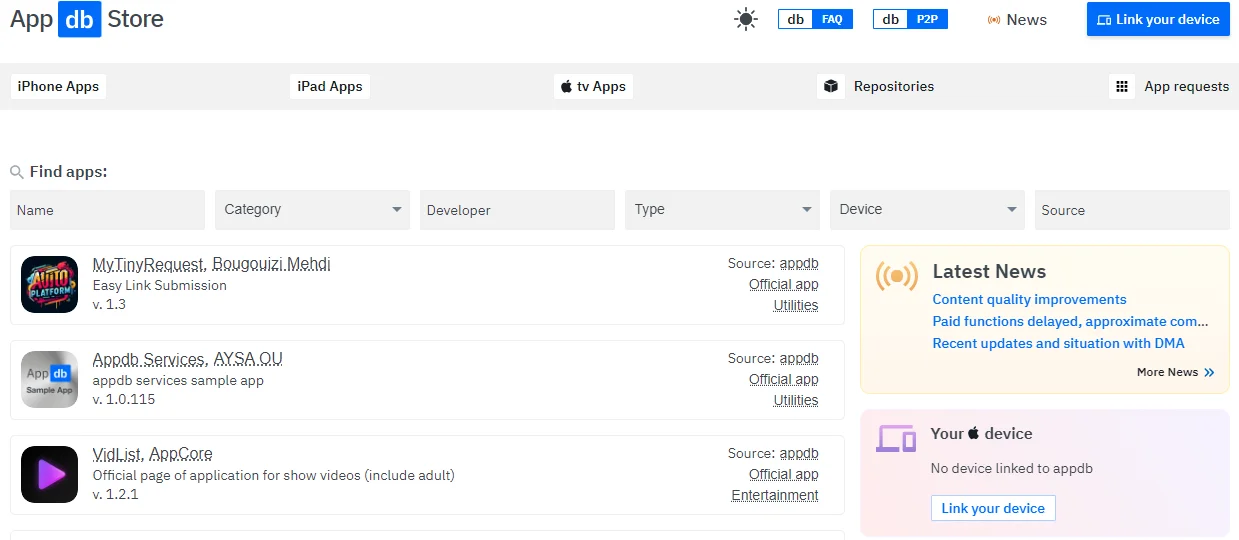
Task: Open Content quality improvements news
Action: point(1029,299)
